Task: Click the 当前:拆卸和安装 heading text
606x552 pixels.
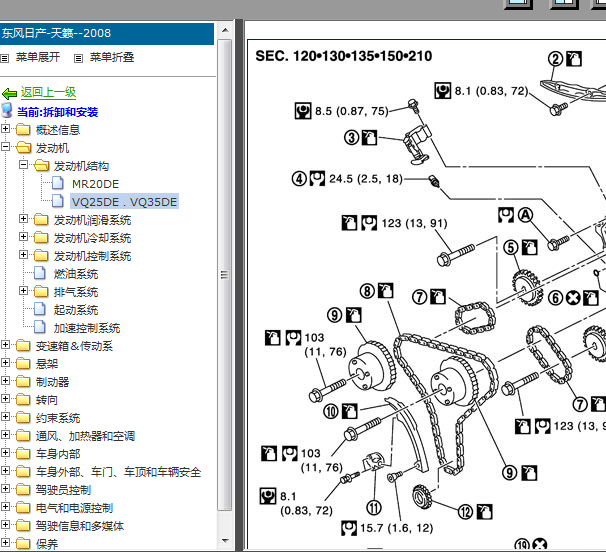Action: pos(58,112)
